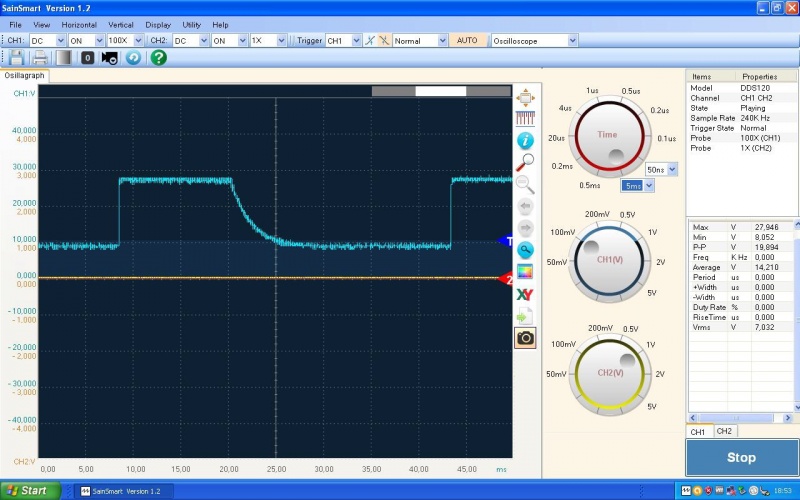Viewport: 800px width, 500px height.
Task: Select the falling edge trigger slope
Action: (x=383, y=41)
